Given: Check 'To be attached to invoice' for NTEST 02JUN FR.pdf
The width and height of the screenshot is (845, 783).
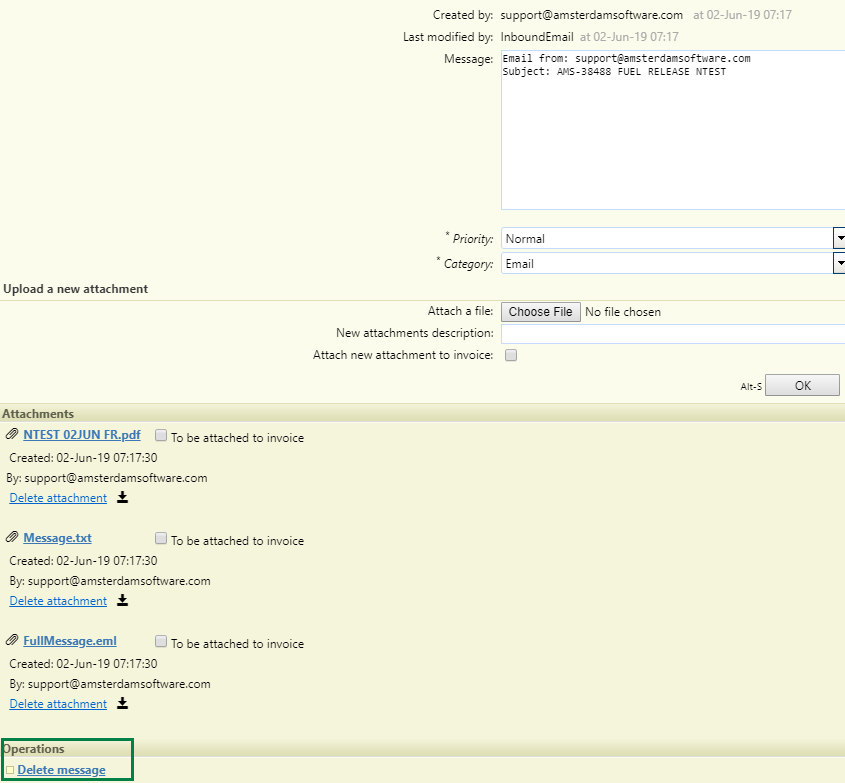Looking at the screenshot, I should pyautogui.click(x=161, y=435).
